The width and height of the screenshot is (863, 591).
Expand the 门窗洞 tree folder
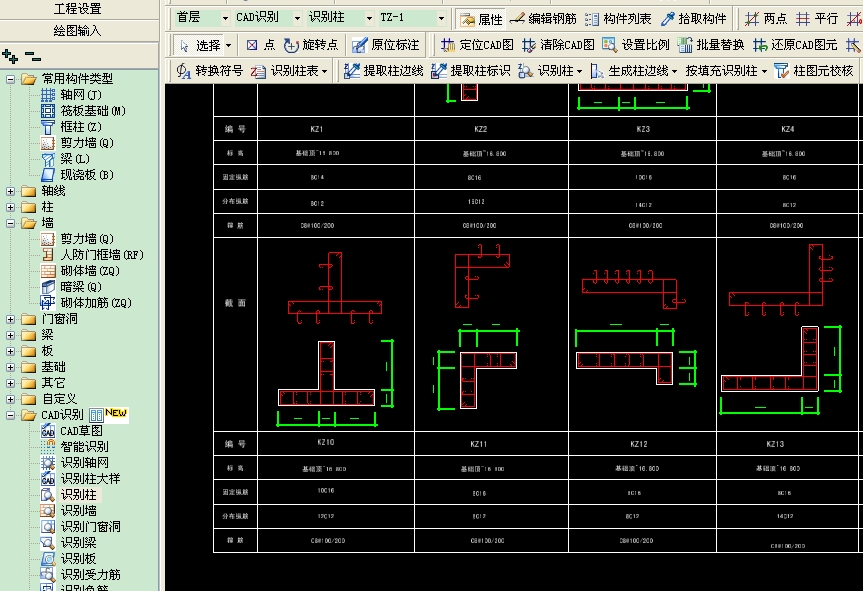pos(10,319)
